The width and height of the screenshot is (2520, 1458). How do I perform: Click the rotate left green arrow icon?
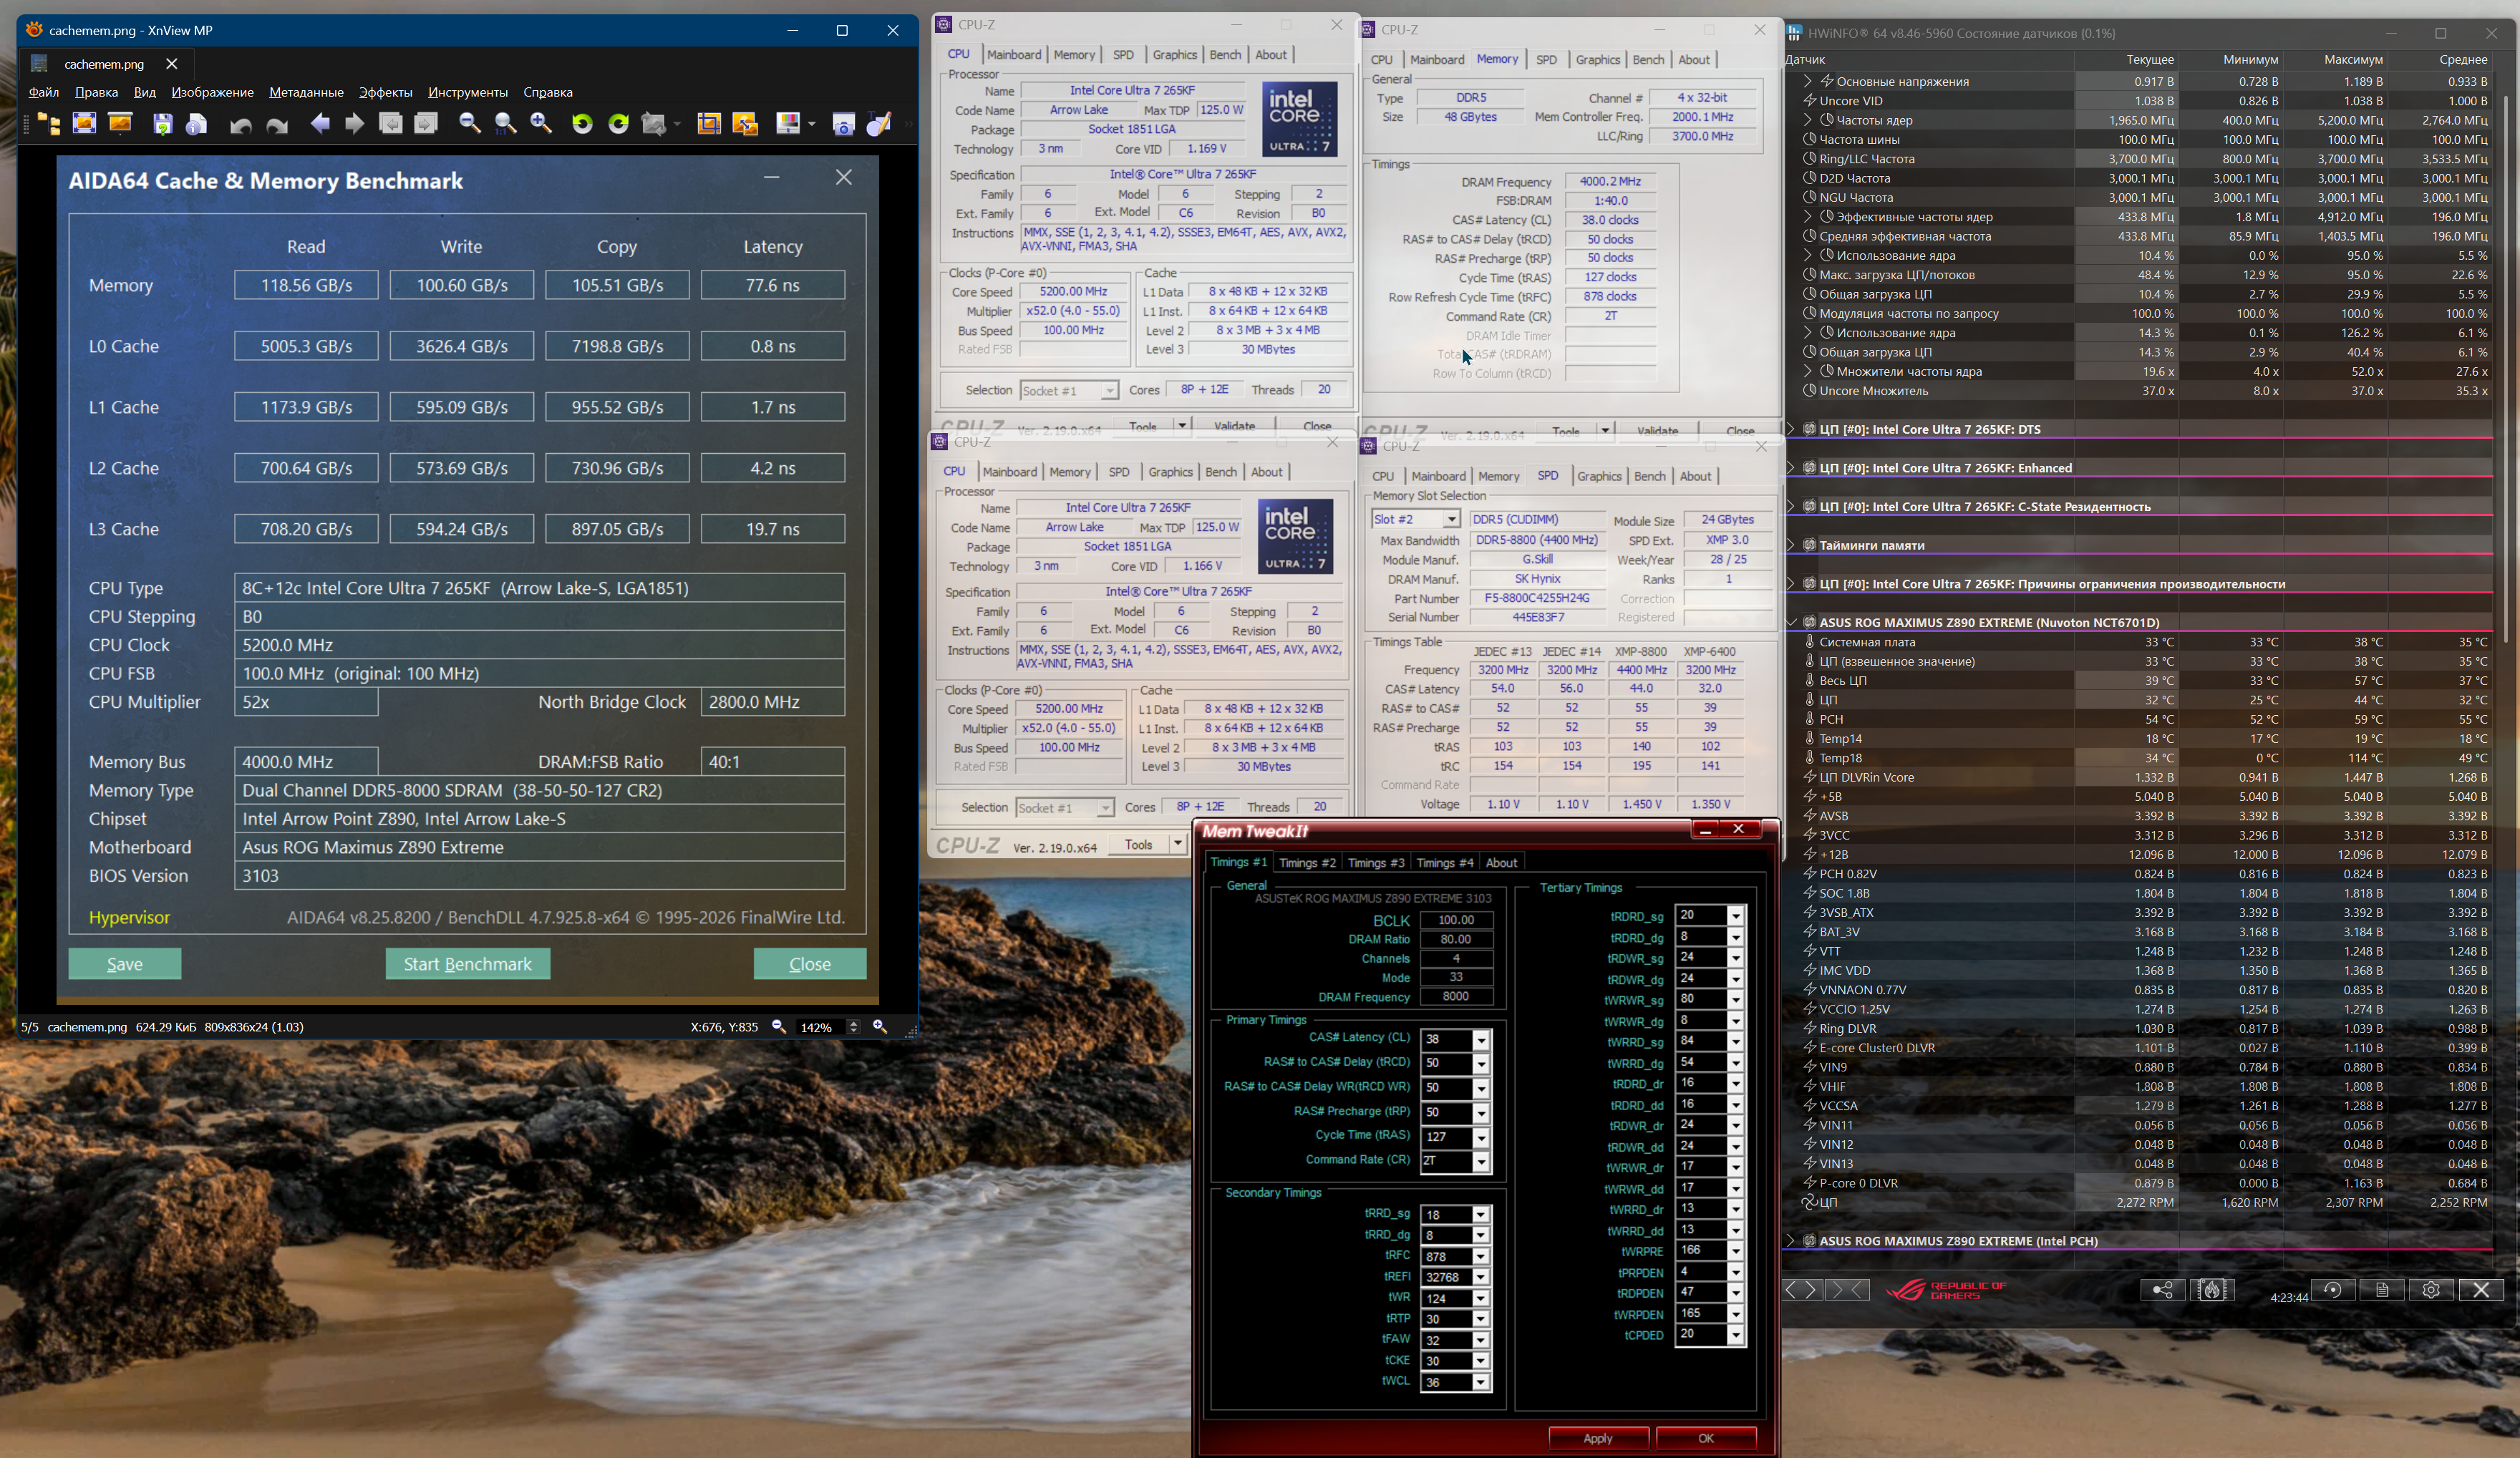click(x=582, y=123)
